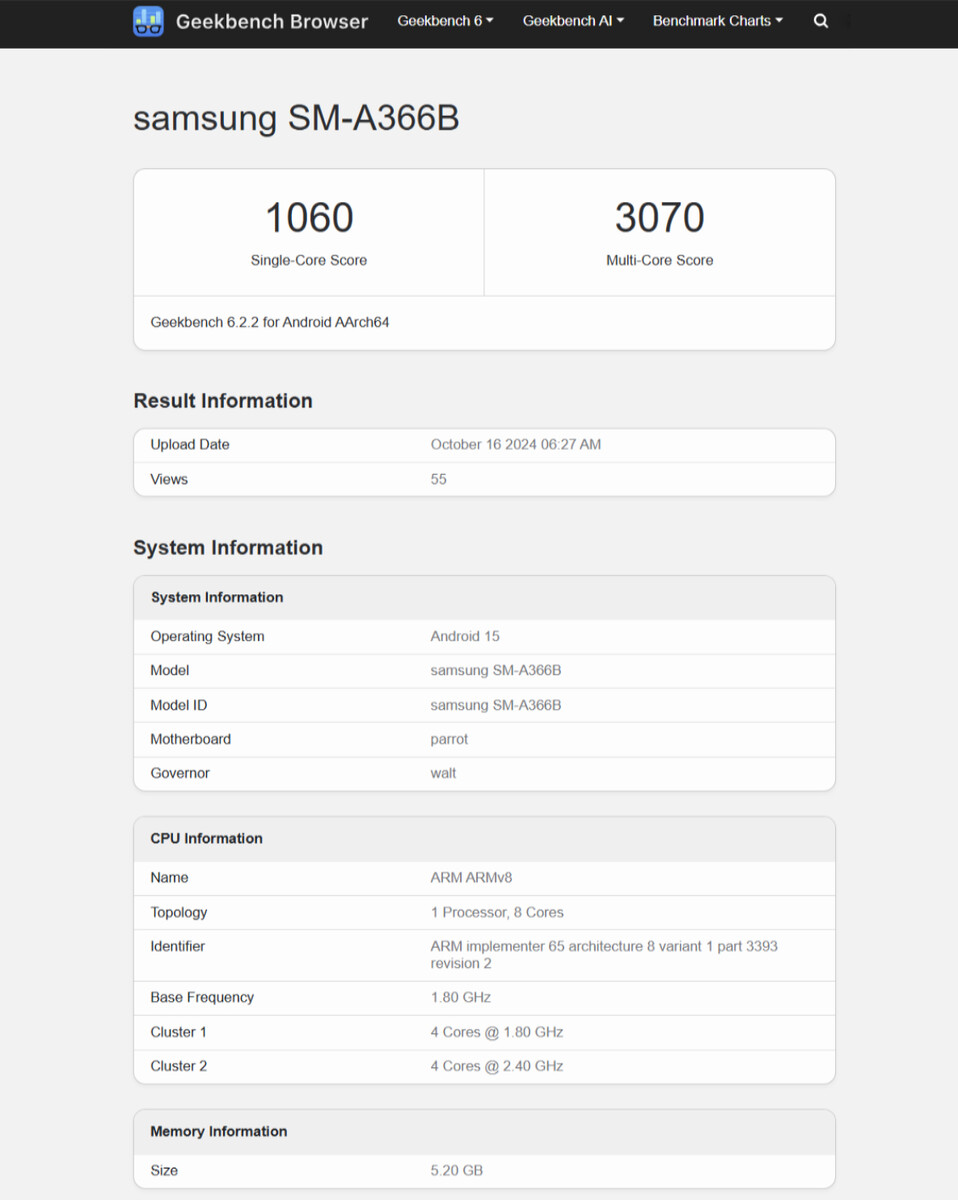Click the Geekbench logo icon
Screen dimensions: 958x1200
pos(148,21)
